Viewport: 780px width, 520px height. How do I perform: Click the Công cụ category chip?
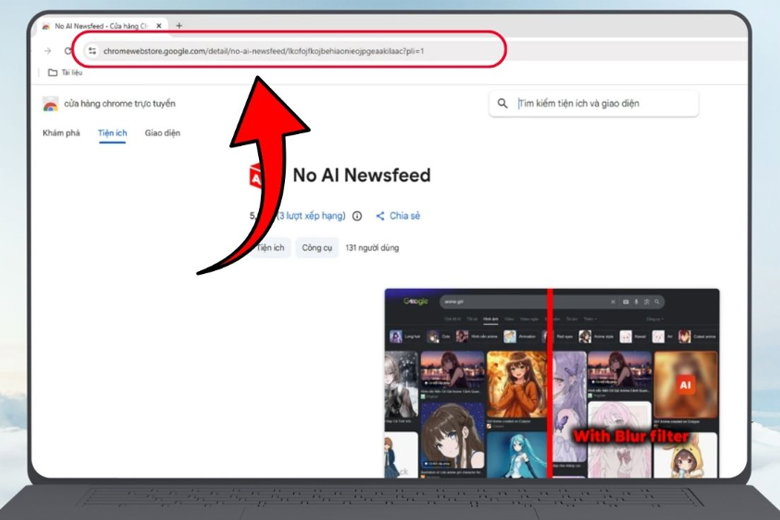[x=317, y=247]
